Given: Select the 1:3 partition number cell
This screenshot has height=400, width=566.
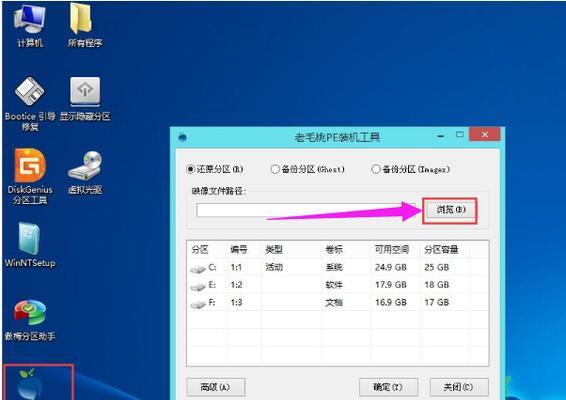Looking at the screenshot, I should 236,302.
